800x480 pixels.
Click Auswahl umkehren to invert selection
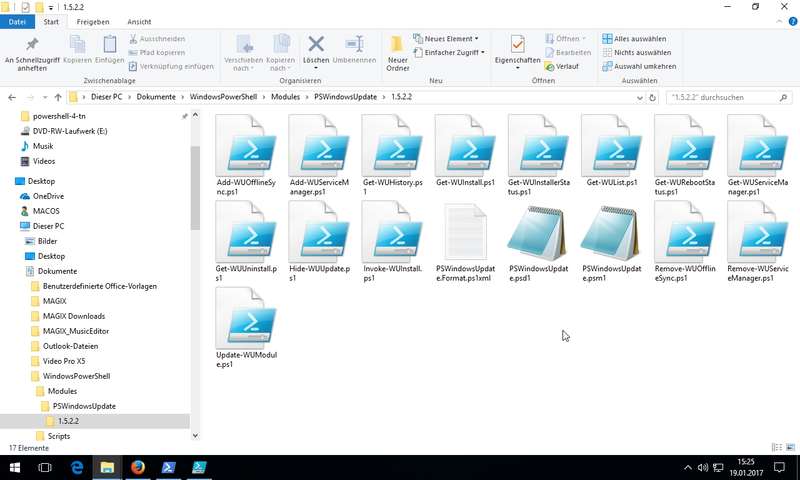(639, 66)
